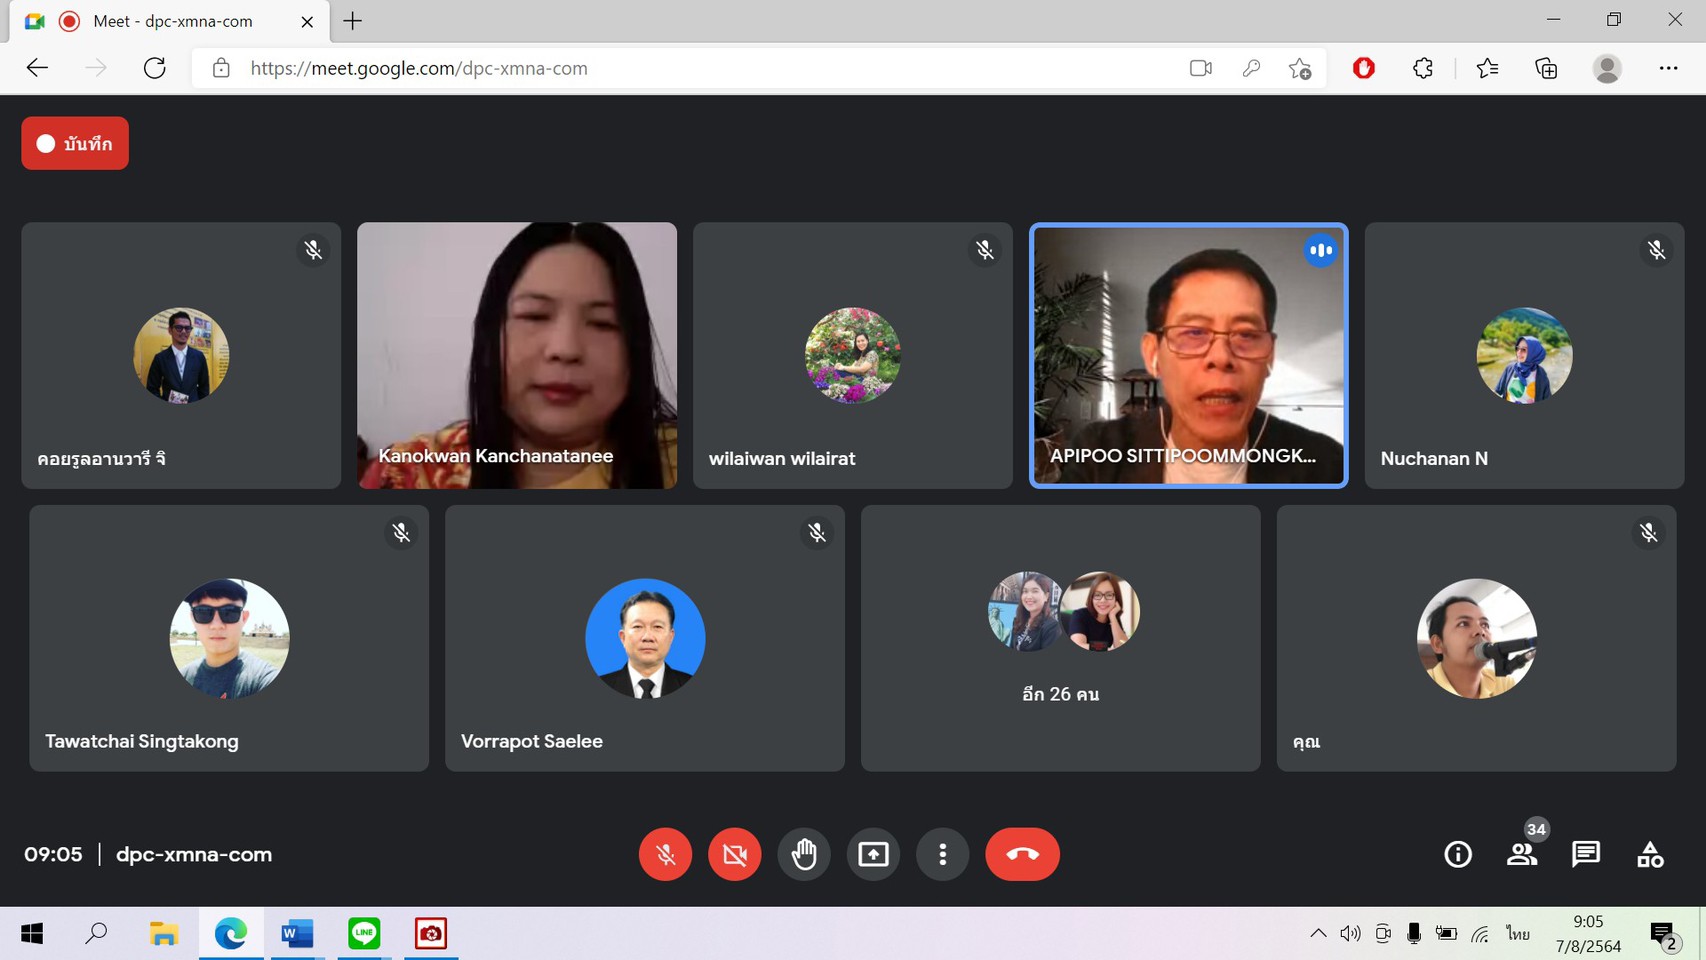Show the participants list with 34 people

pos(1522,854)
